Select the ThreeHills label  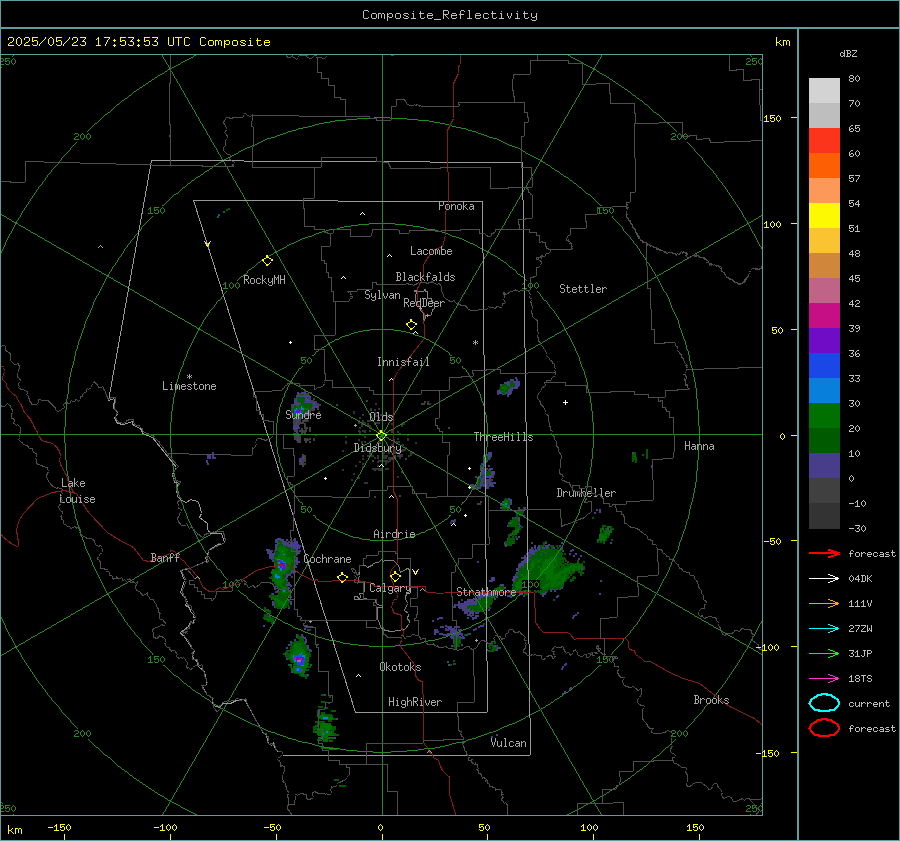(503, 437)
